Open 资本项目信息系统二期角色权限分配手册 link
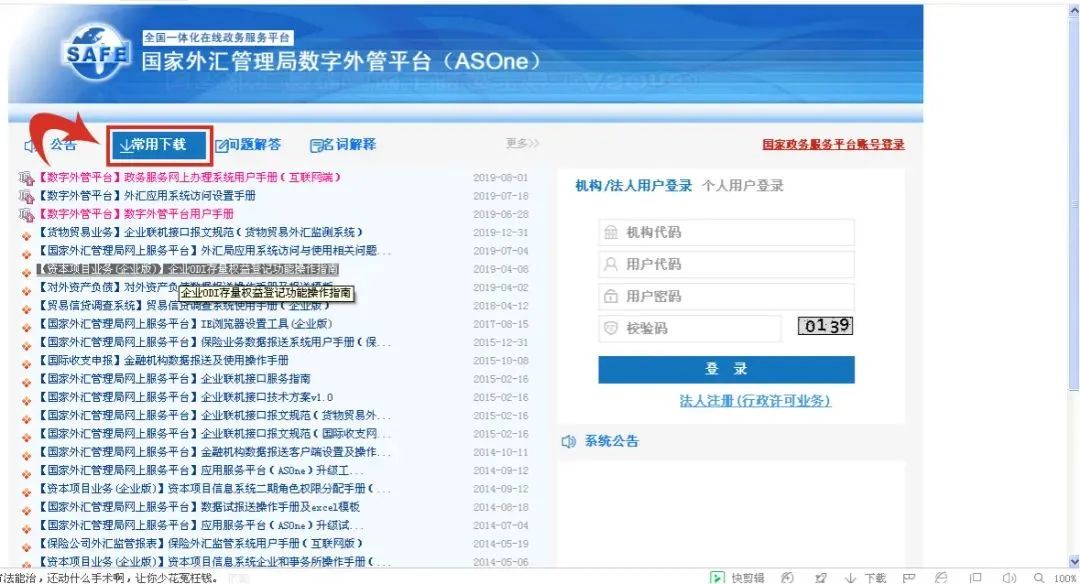 [279, 489]
